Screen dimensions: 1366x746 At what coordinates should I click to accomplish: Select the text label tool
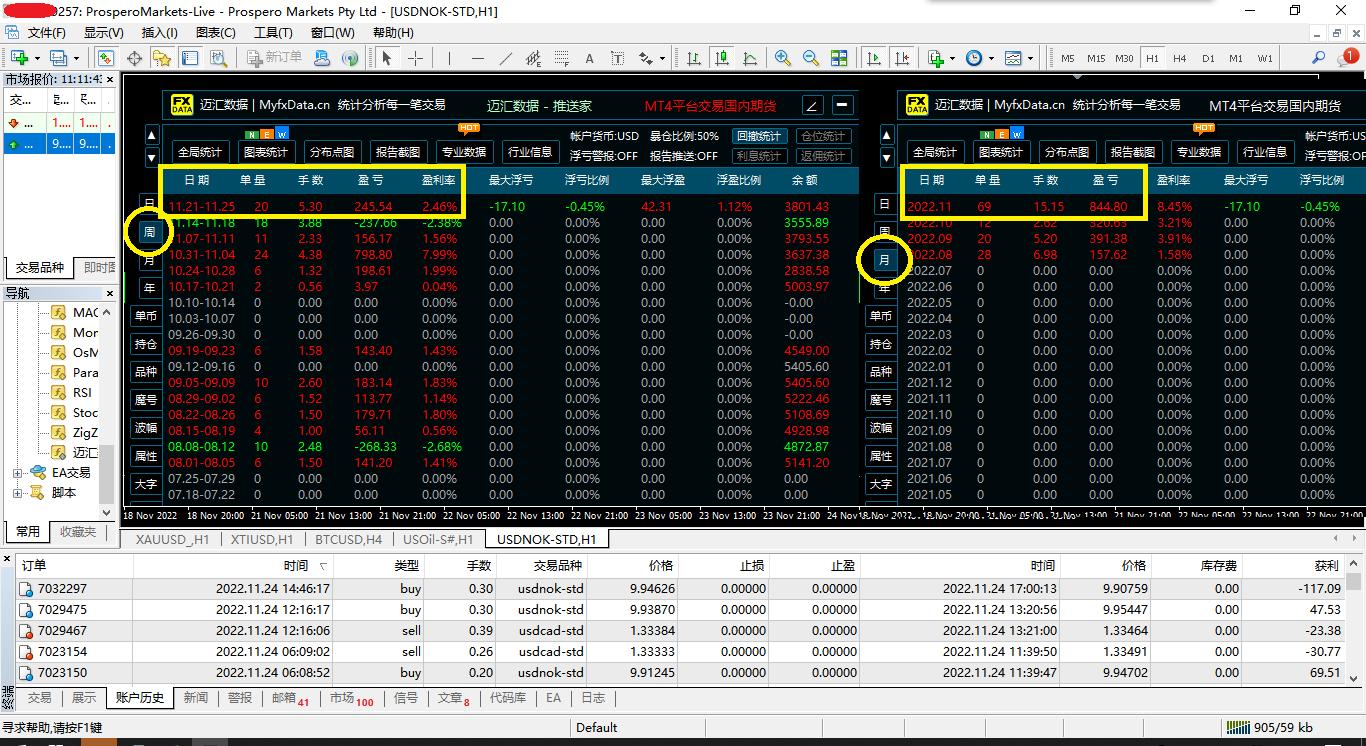(589, 58)
